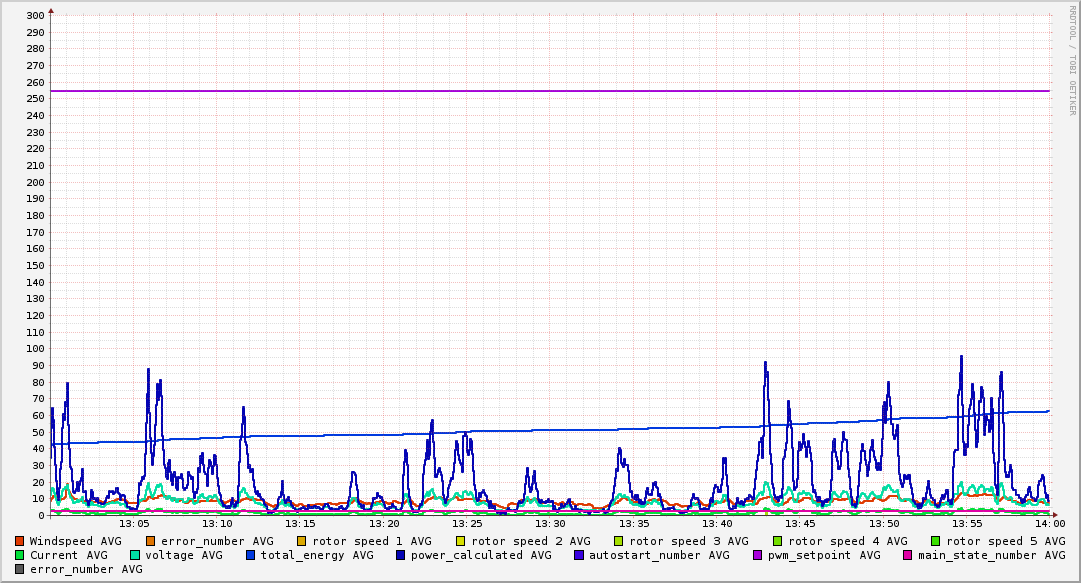1081x583 pixels.
Task: Click the purple pwm_setpoint AVG swatch
Action: tap(757, 555)
